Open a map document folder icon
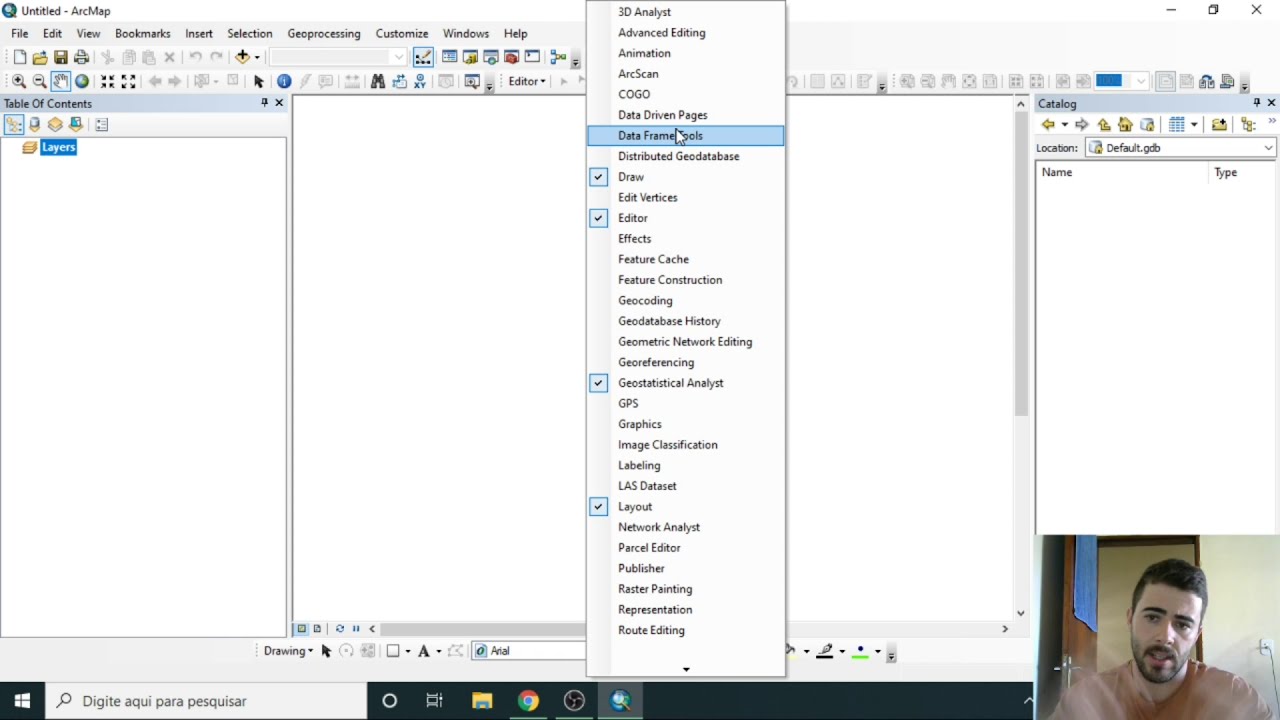Viewport: 1280px width, 720px height. coord(40,57)
